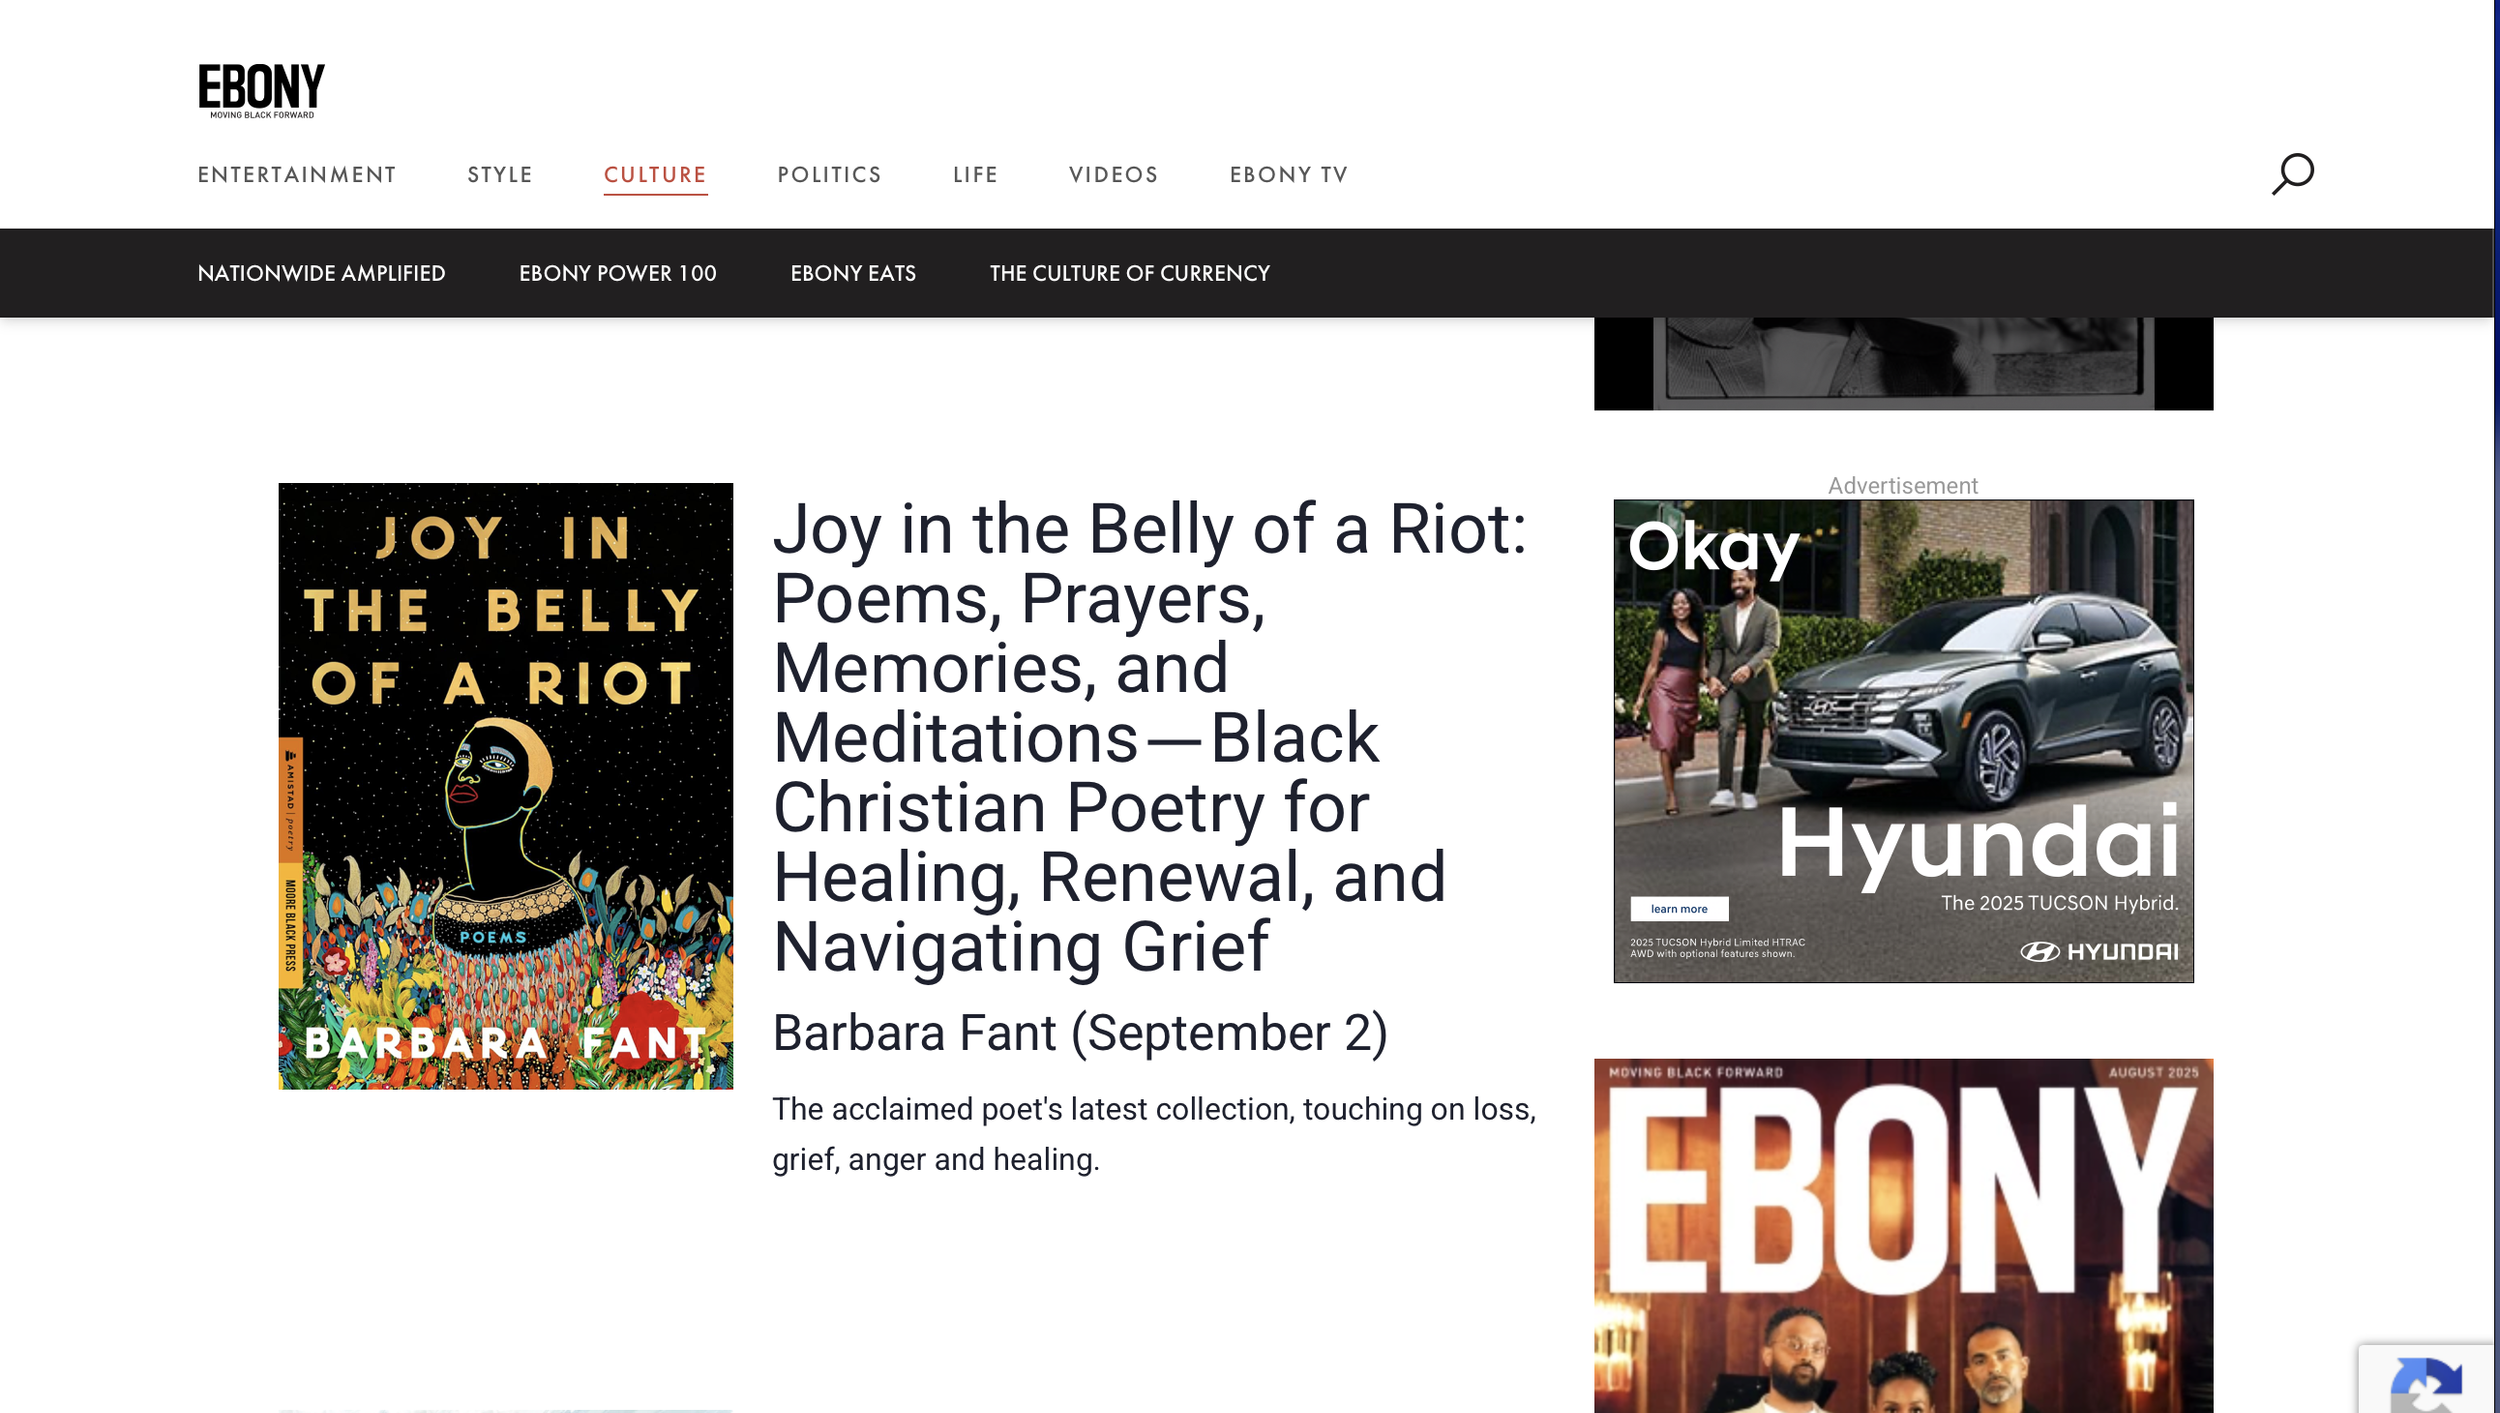Visit the EBONY Eats link

tap(852, 273)
